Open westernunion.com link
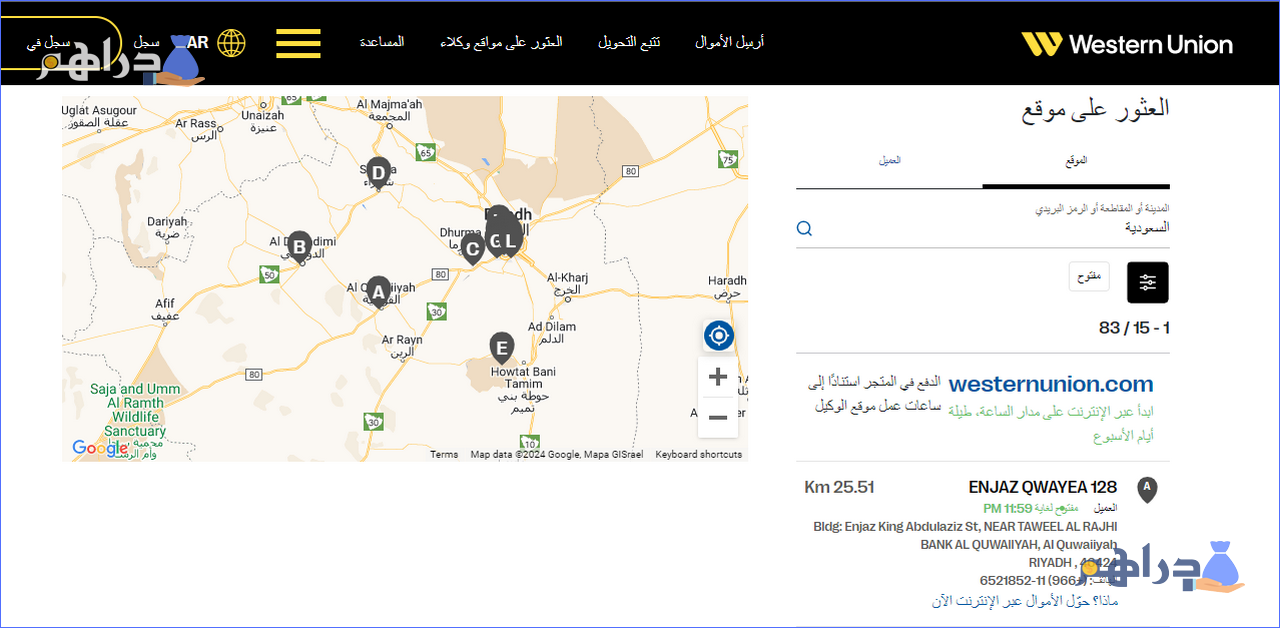The image size is (1280, 628). [1051, 384]
